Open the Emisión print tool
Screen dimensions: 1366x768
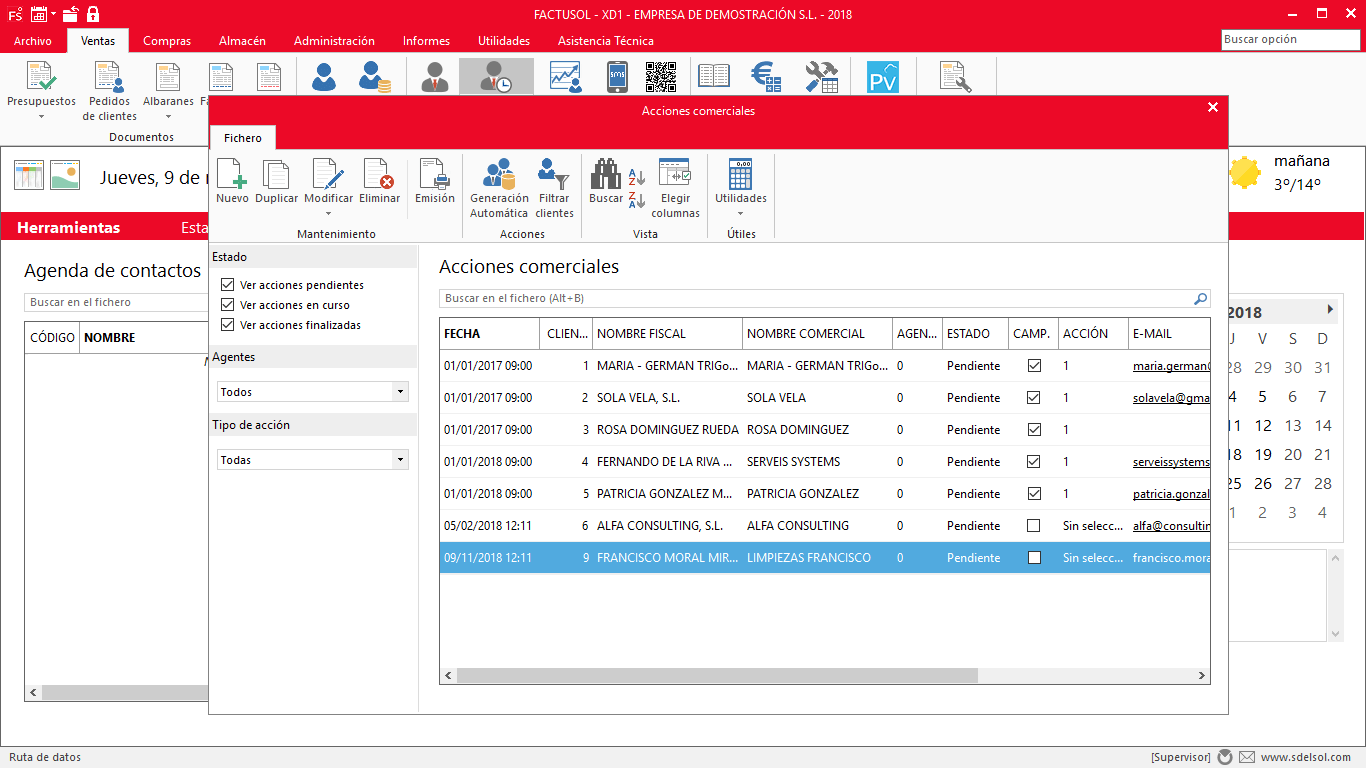(435, 180)
